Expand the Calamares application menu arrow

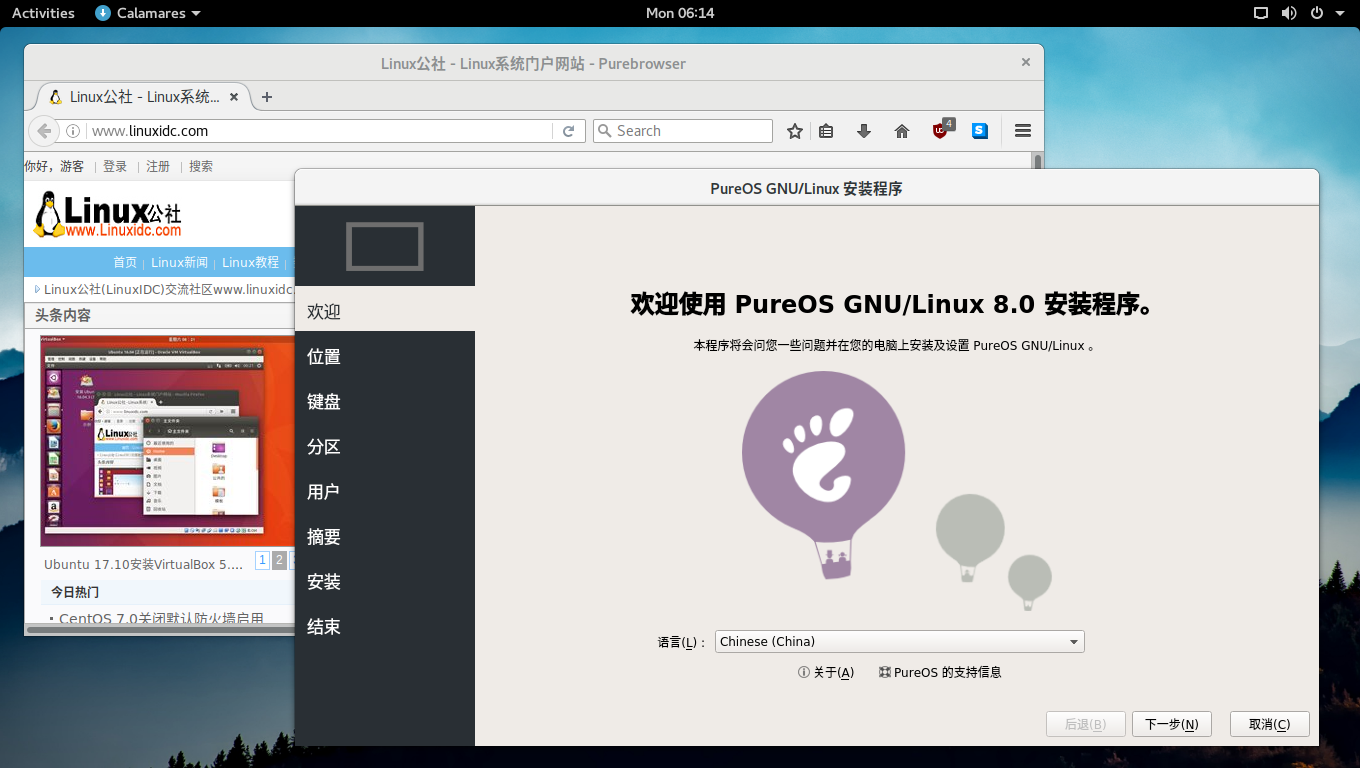coord(195,14)
